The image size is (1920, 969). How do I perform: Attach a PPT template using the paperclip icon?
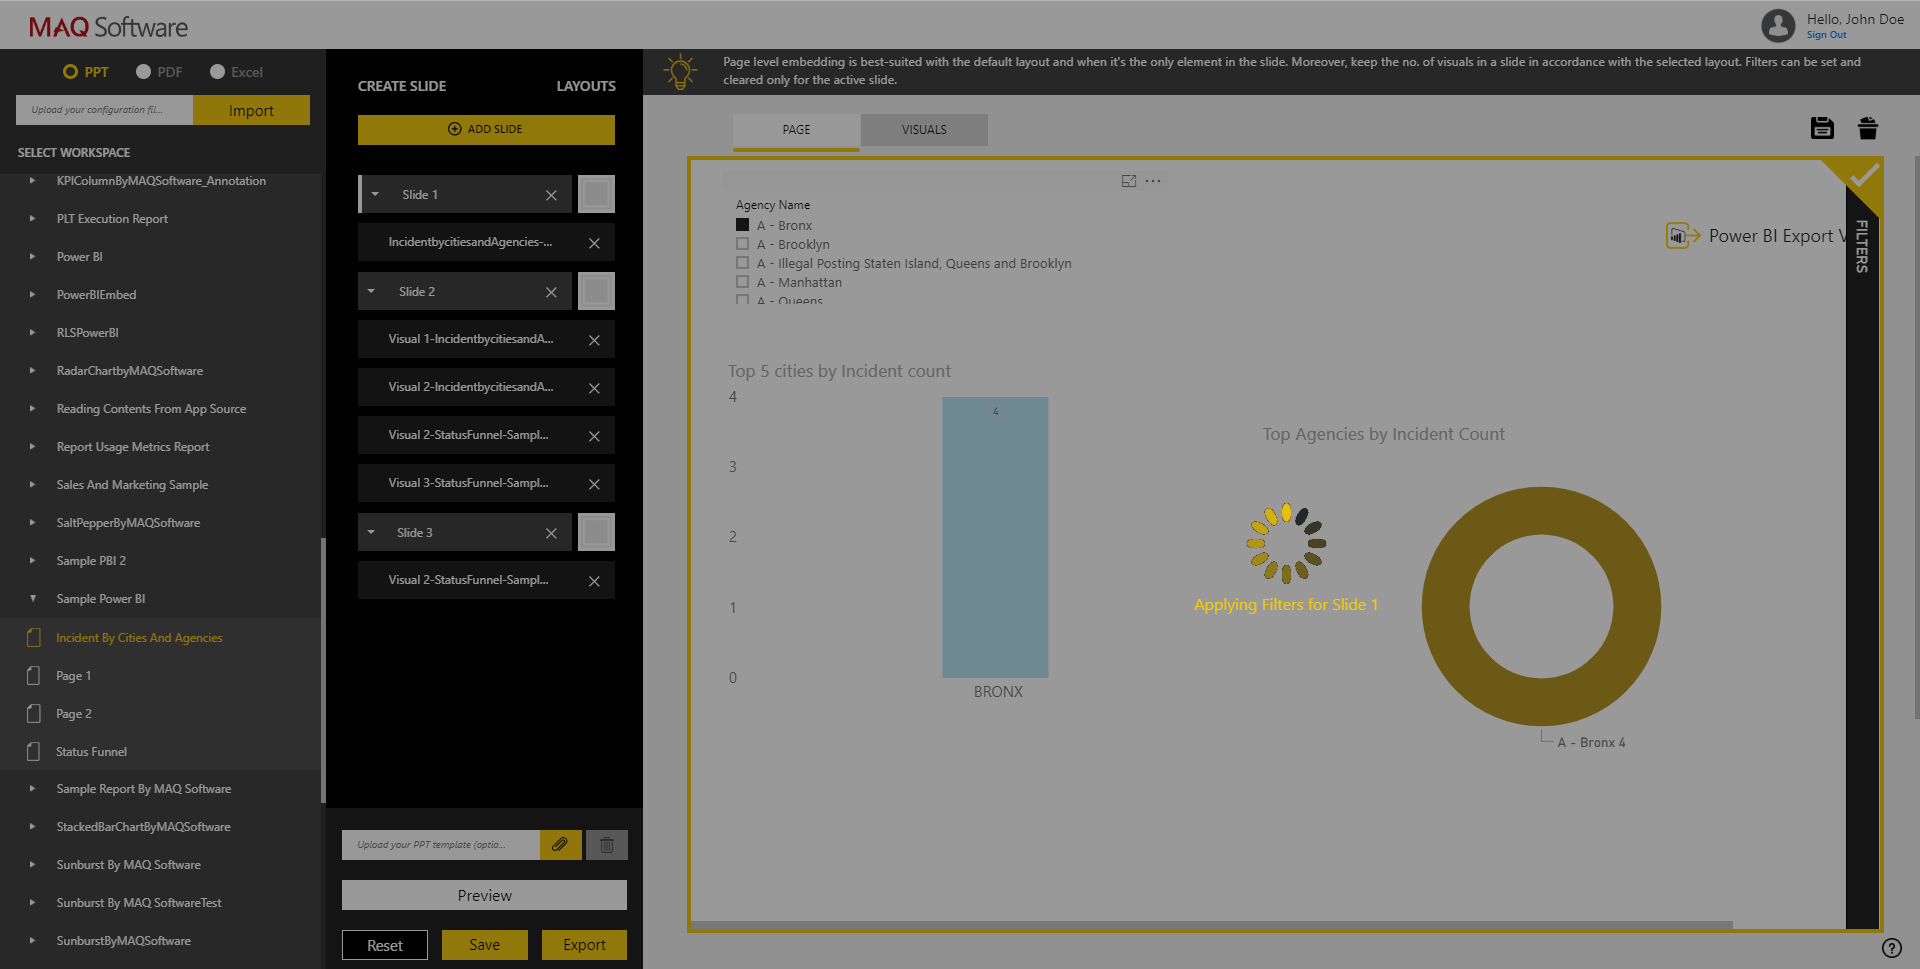point(560,844)
